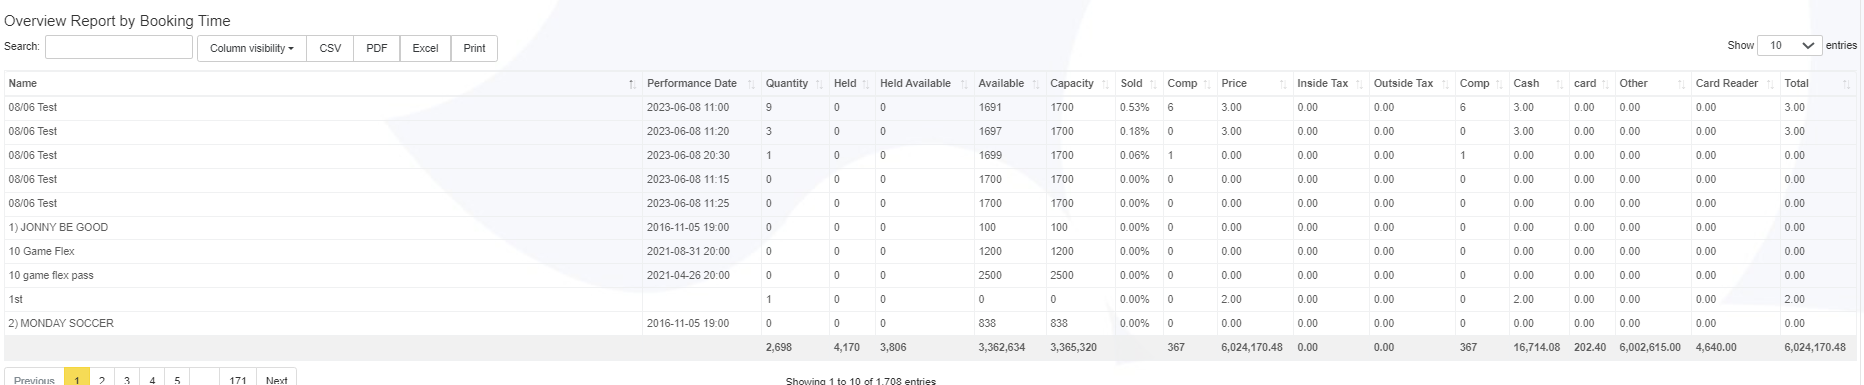Go to page 2 of results
The height and width of the screenshot is (385, 1864).
click(x=102, y=379)
